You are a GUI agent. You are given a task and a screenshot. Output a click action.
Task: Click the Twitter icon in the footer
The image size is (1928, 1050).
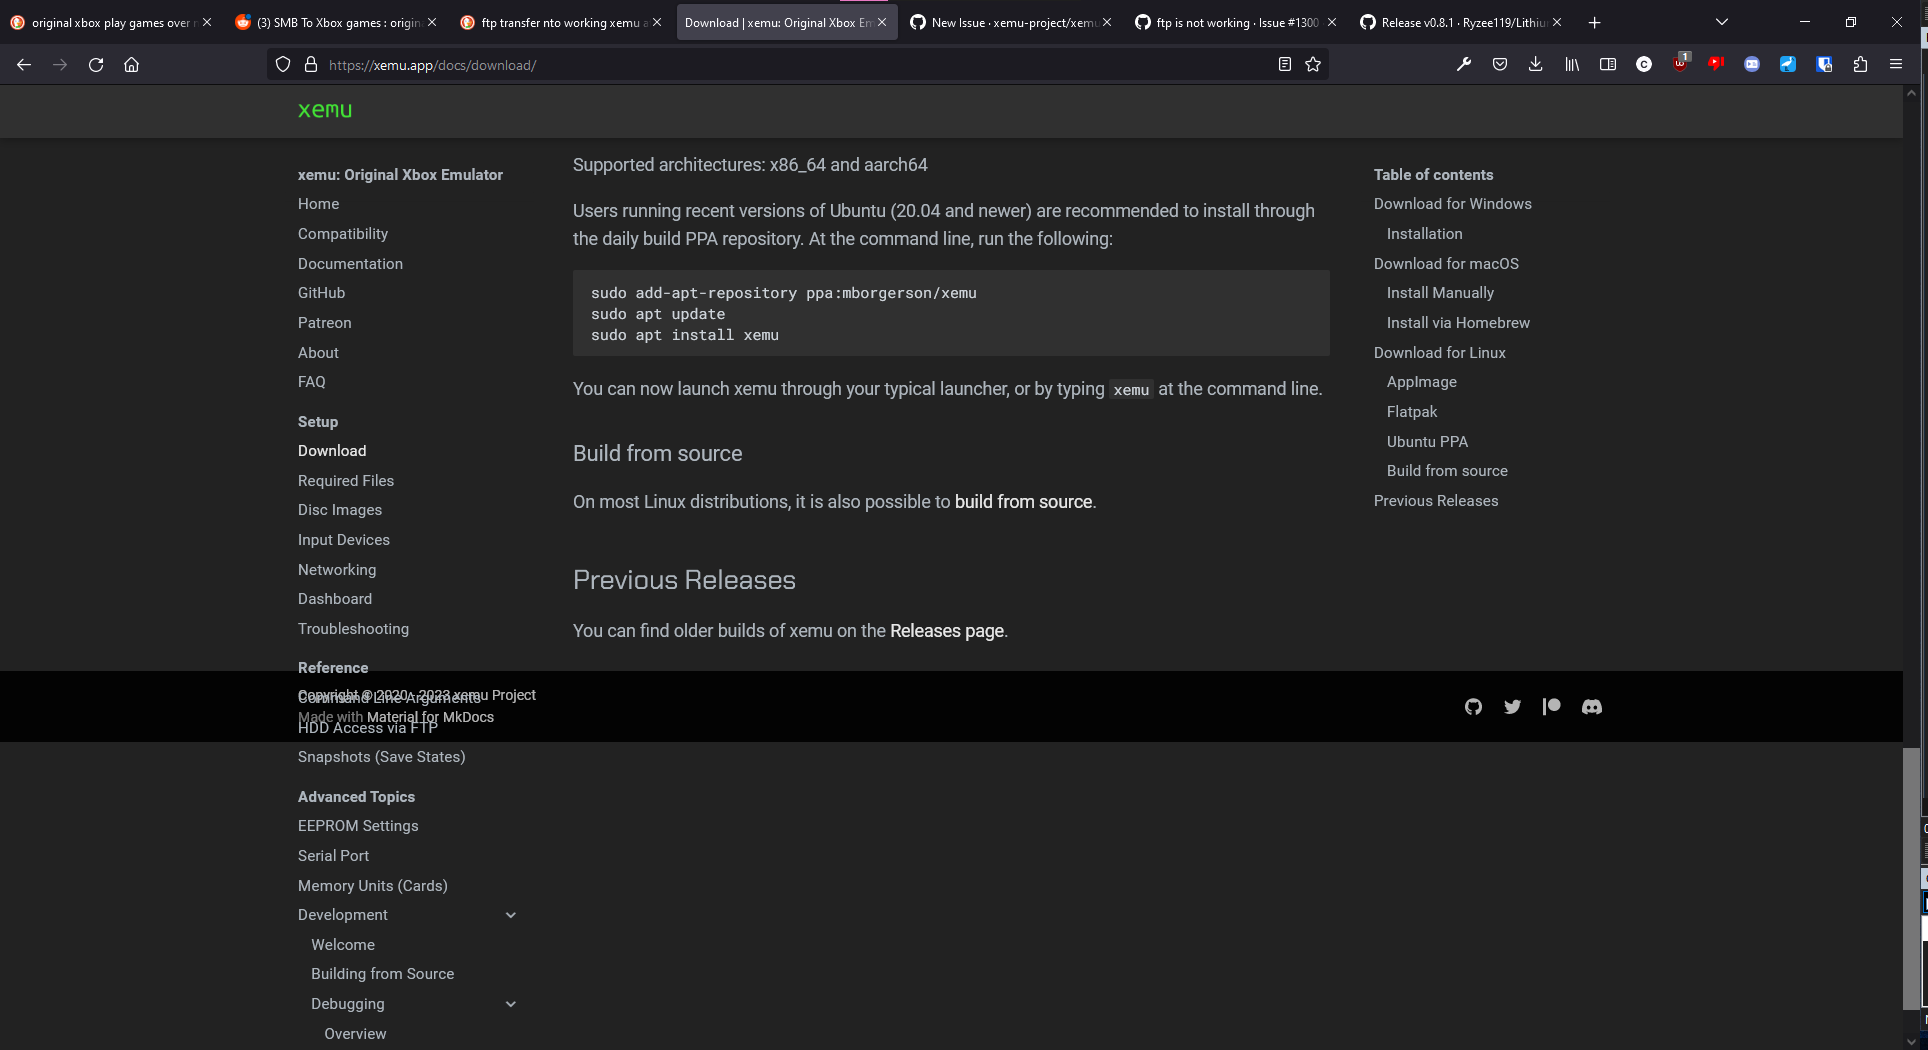click(x=1512, y=706)
